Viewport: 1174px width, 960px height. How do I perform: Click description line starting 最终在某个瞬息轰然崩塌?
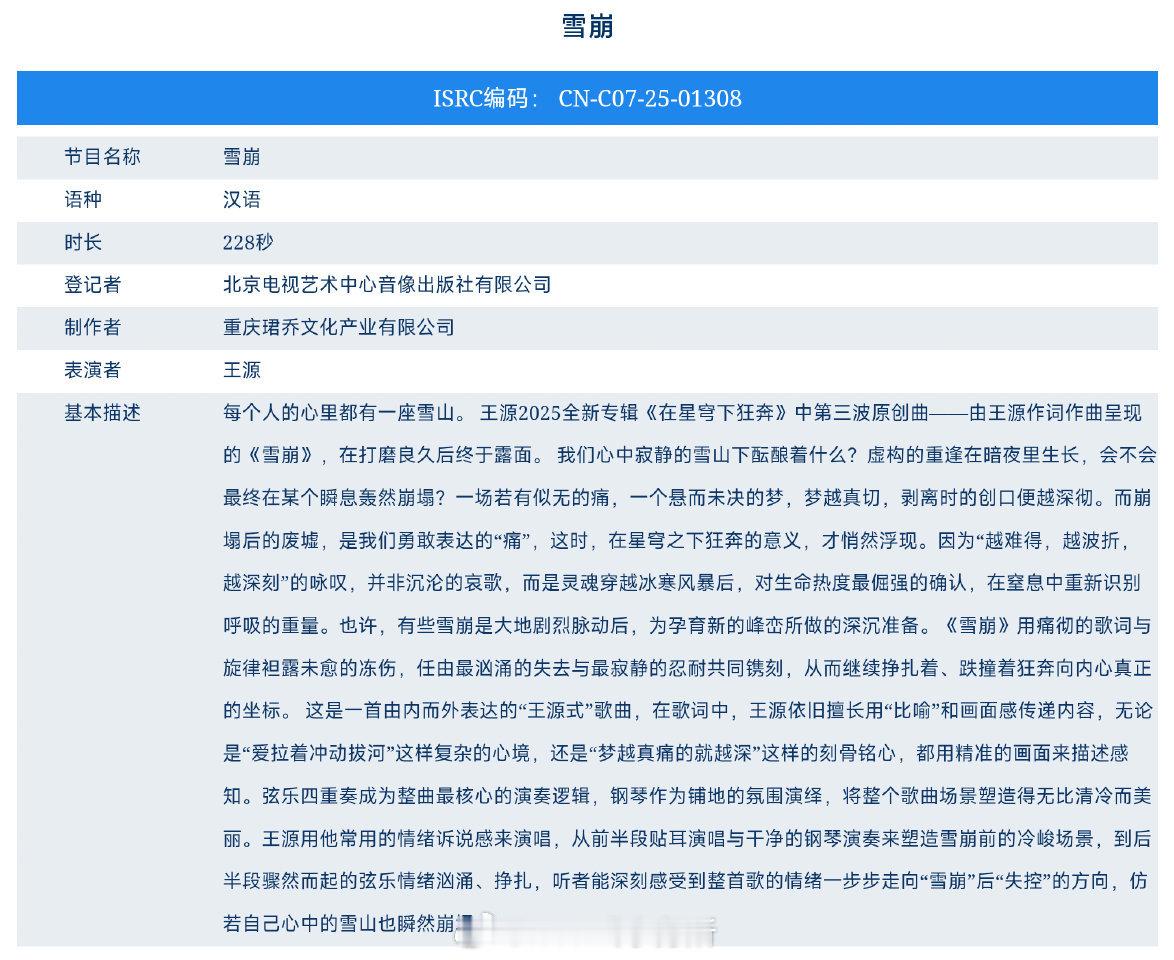687,497
